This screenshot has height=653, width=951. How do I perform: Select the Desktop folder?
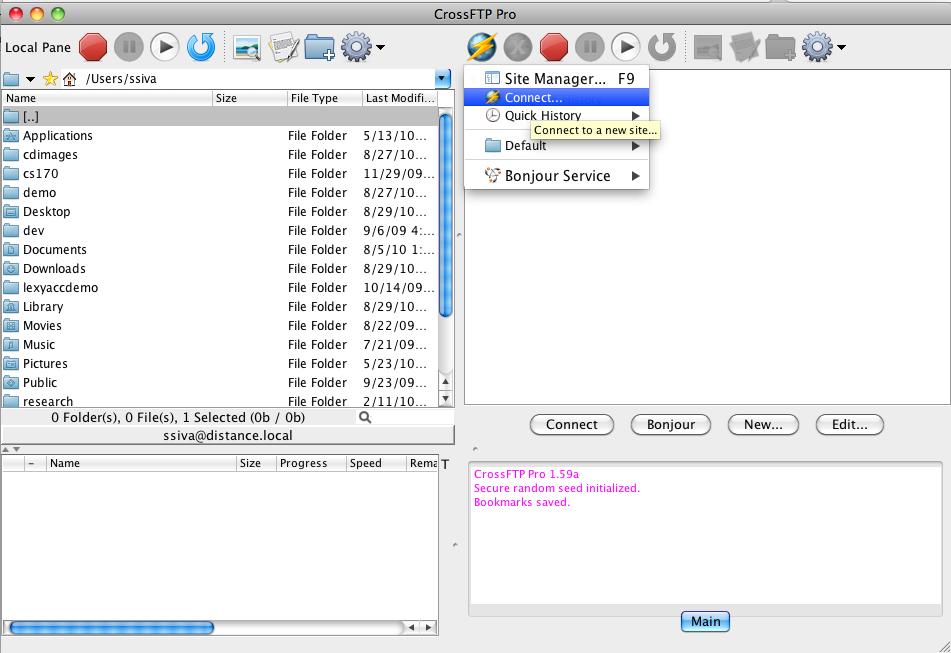pos(220,212)
